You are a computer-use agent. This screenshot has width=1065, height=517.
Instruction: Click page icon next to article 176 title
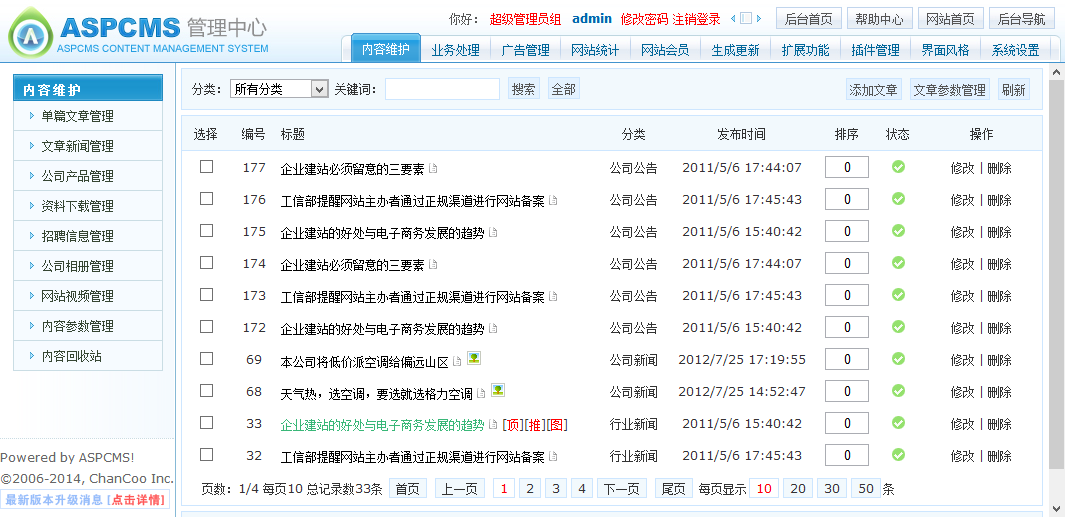554,200
